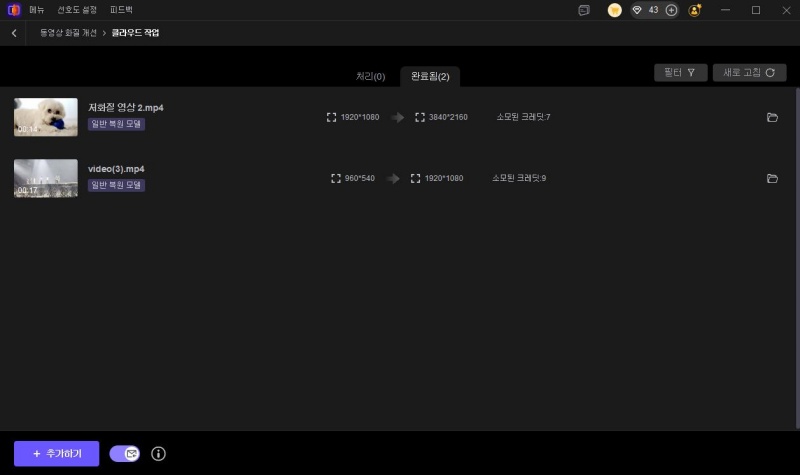
Task: Click the diamond credits icon
Action: pos(637,10)
